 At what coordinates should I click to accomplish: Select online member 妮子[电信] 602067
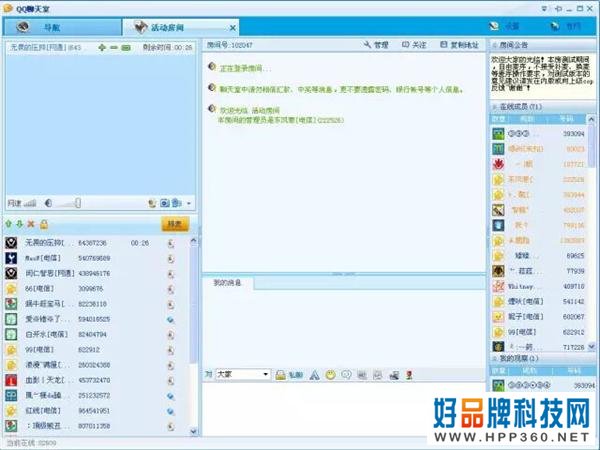[538, 317]
